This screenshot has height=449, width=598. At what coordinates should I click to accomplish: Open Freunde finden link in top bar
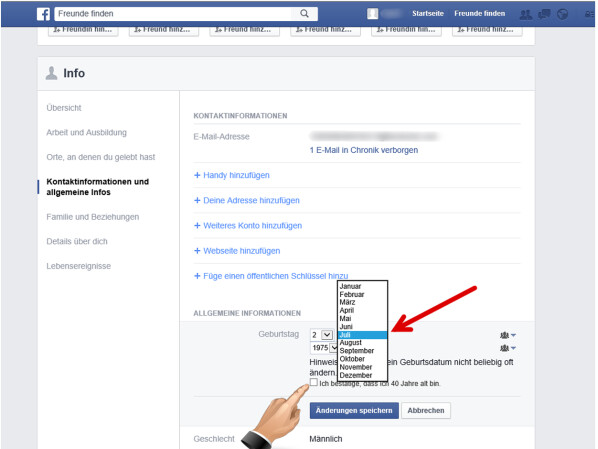(x=479, y=14)
